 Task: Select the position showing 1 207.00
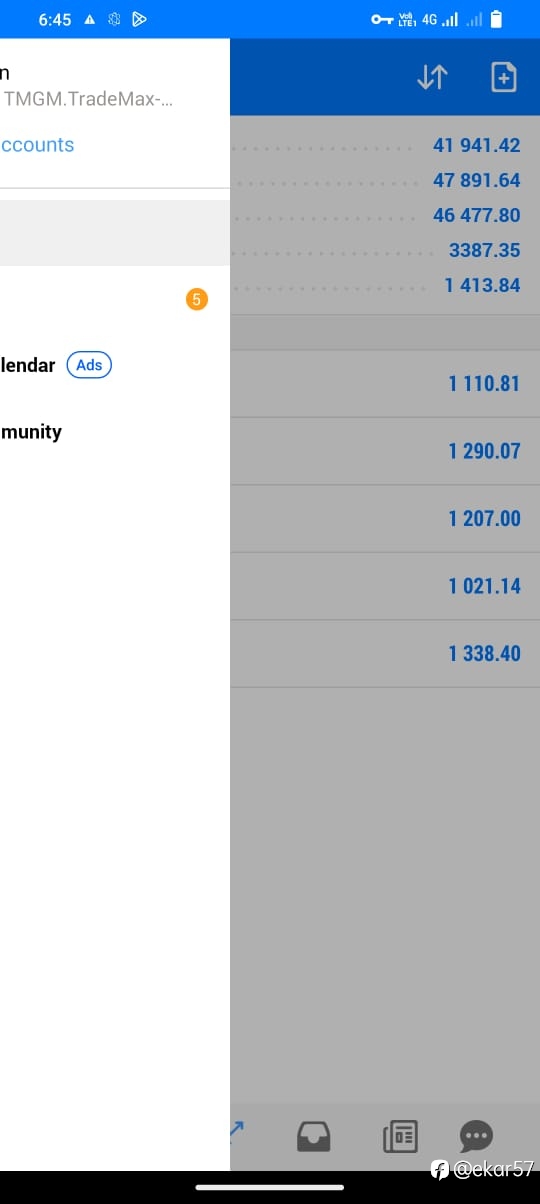tap(385, 519)
